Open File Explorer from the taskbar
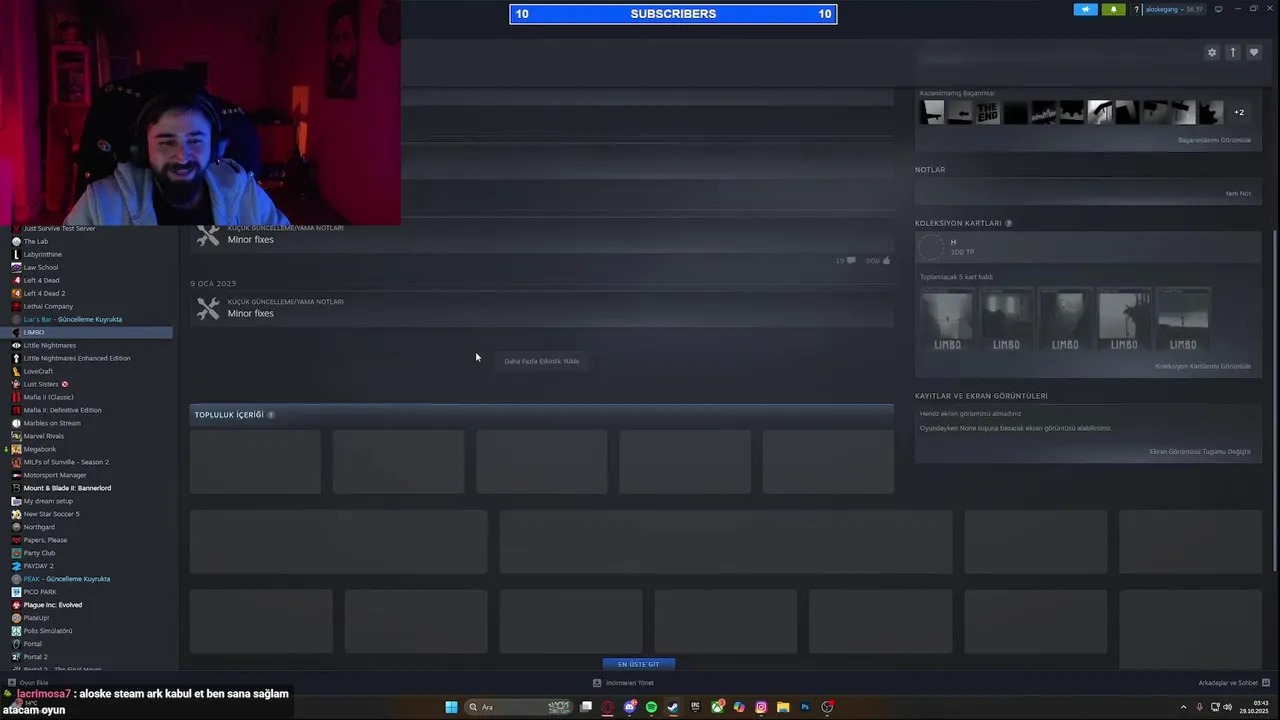This screenshot has height=720, width=1280. [x=783, y=707]
